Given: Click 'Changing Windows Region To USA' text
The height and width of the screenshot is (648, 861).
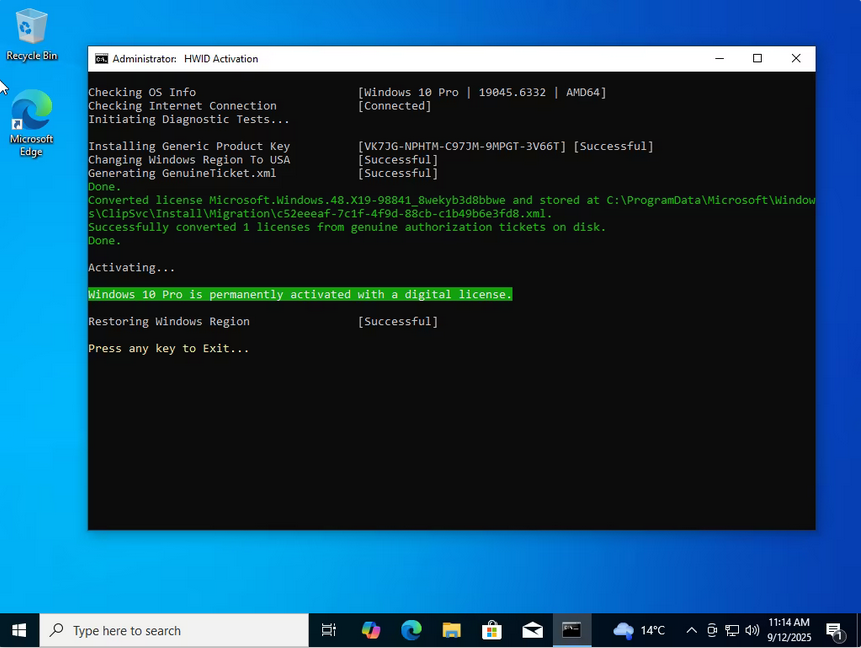Looking at the screenshot, I should (x=189, y=160).
